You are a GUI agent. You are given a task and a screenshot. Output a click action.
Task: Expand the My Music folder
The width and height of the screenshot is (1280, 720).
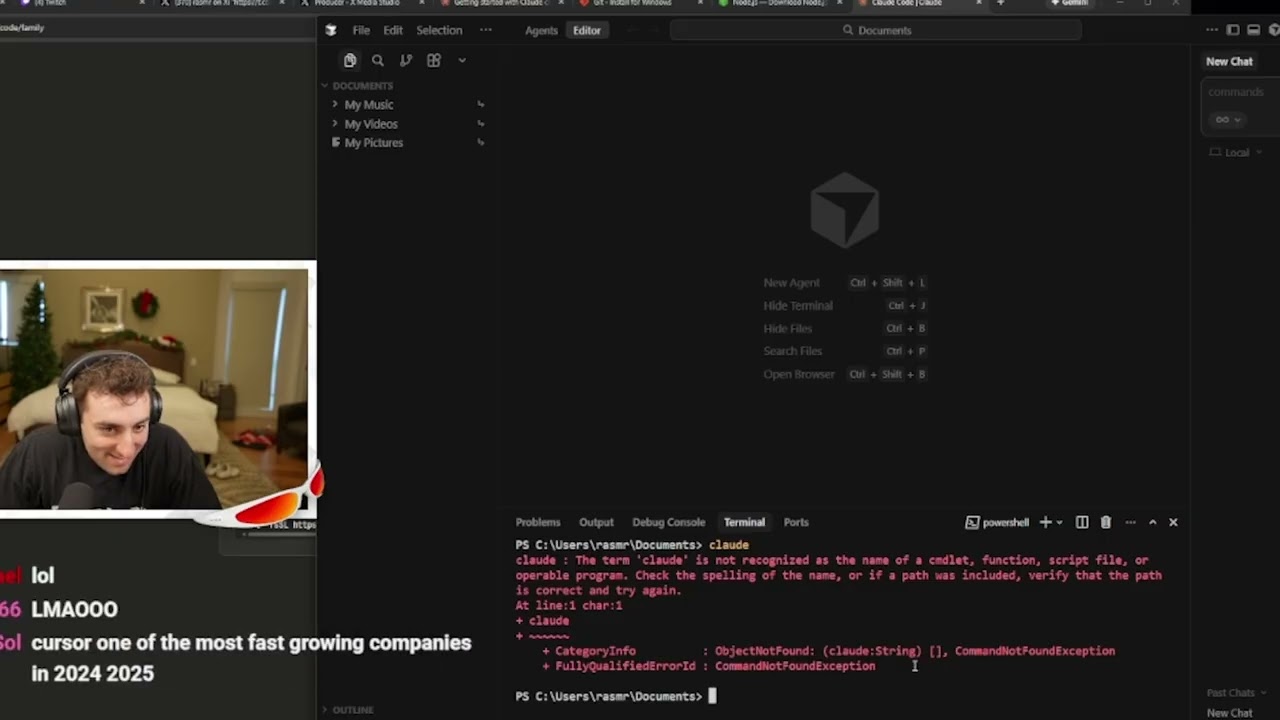[x=368, y=104]
